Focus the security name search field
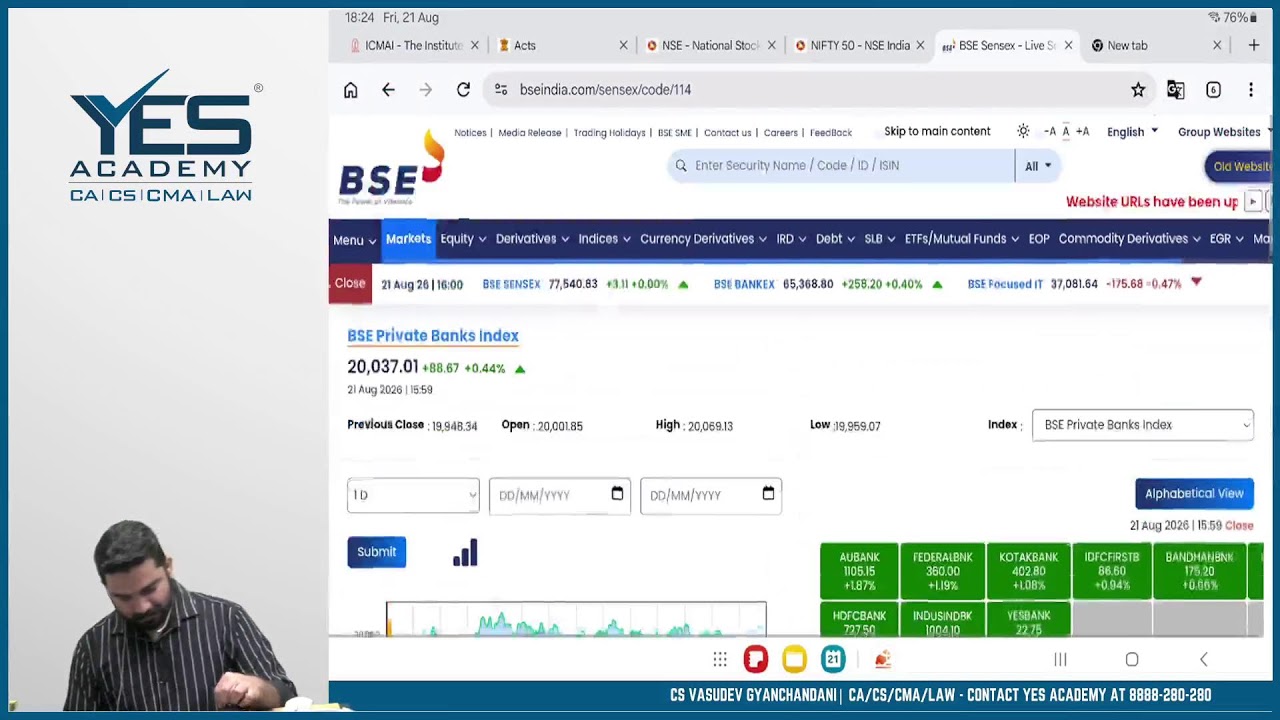1280x720 pixels. (841, 166)
